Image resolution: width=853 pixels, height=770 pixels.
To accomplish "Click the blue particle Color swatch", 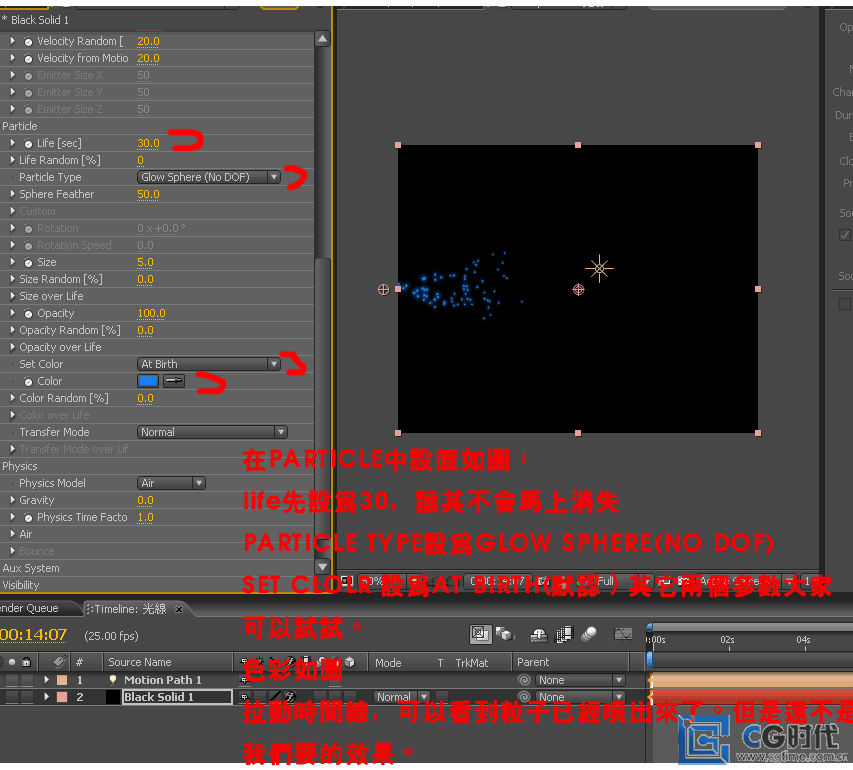I will (x=148, y=381).
